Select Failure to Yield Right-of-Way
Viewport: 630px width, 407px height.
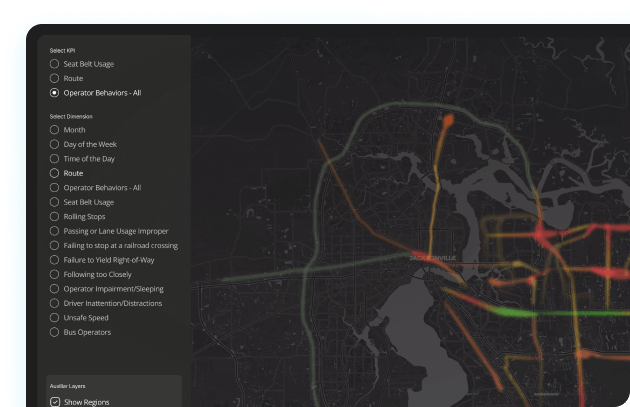click(x=55, y=260)
